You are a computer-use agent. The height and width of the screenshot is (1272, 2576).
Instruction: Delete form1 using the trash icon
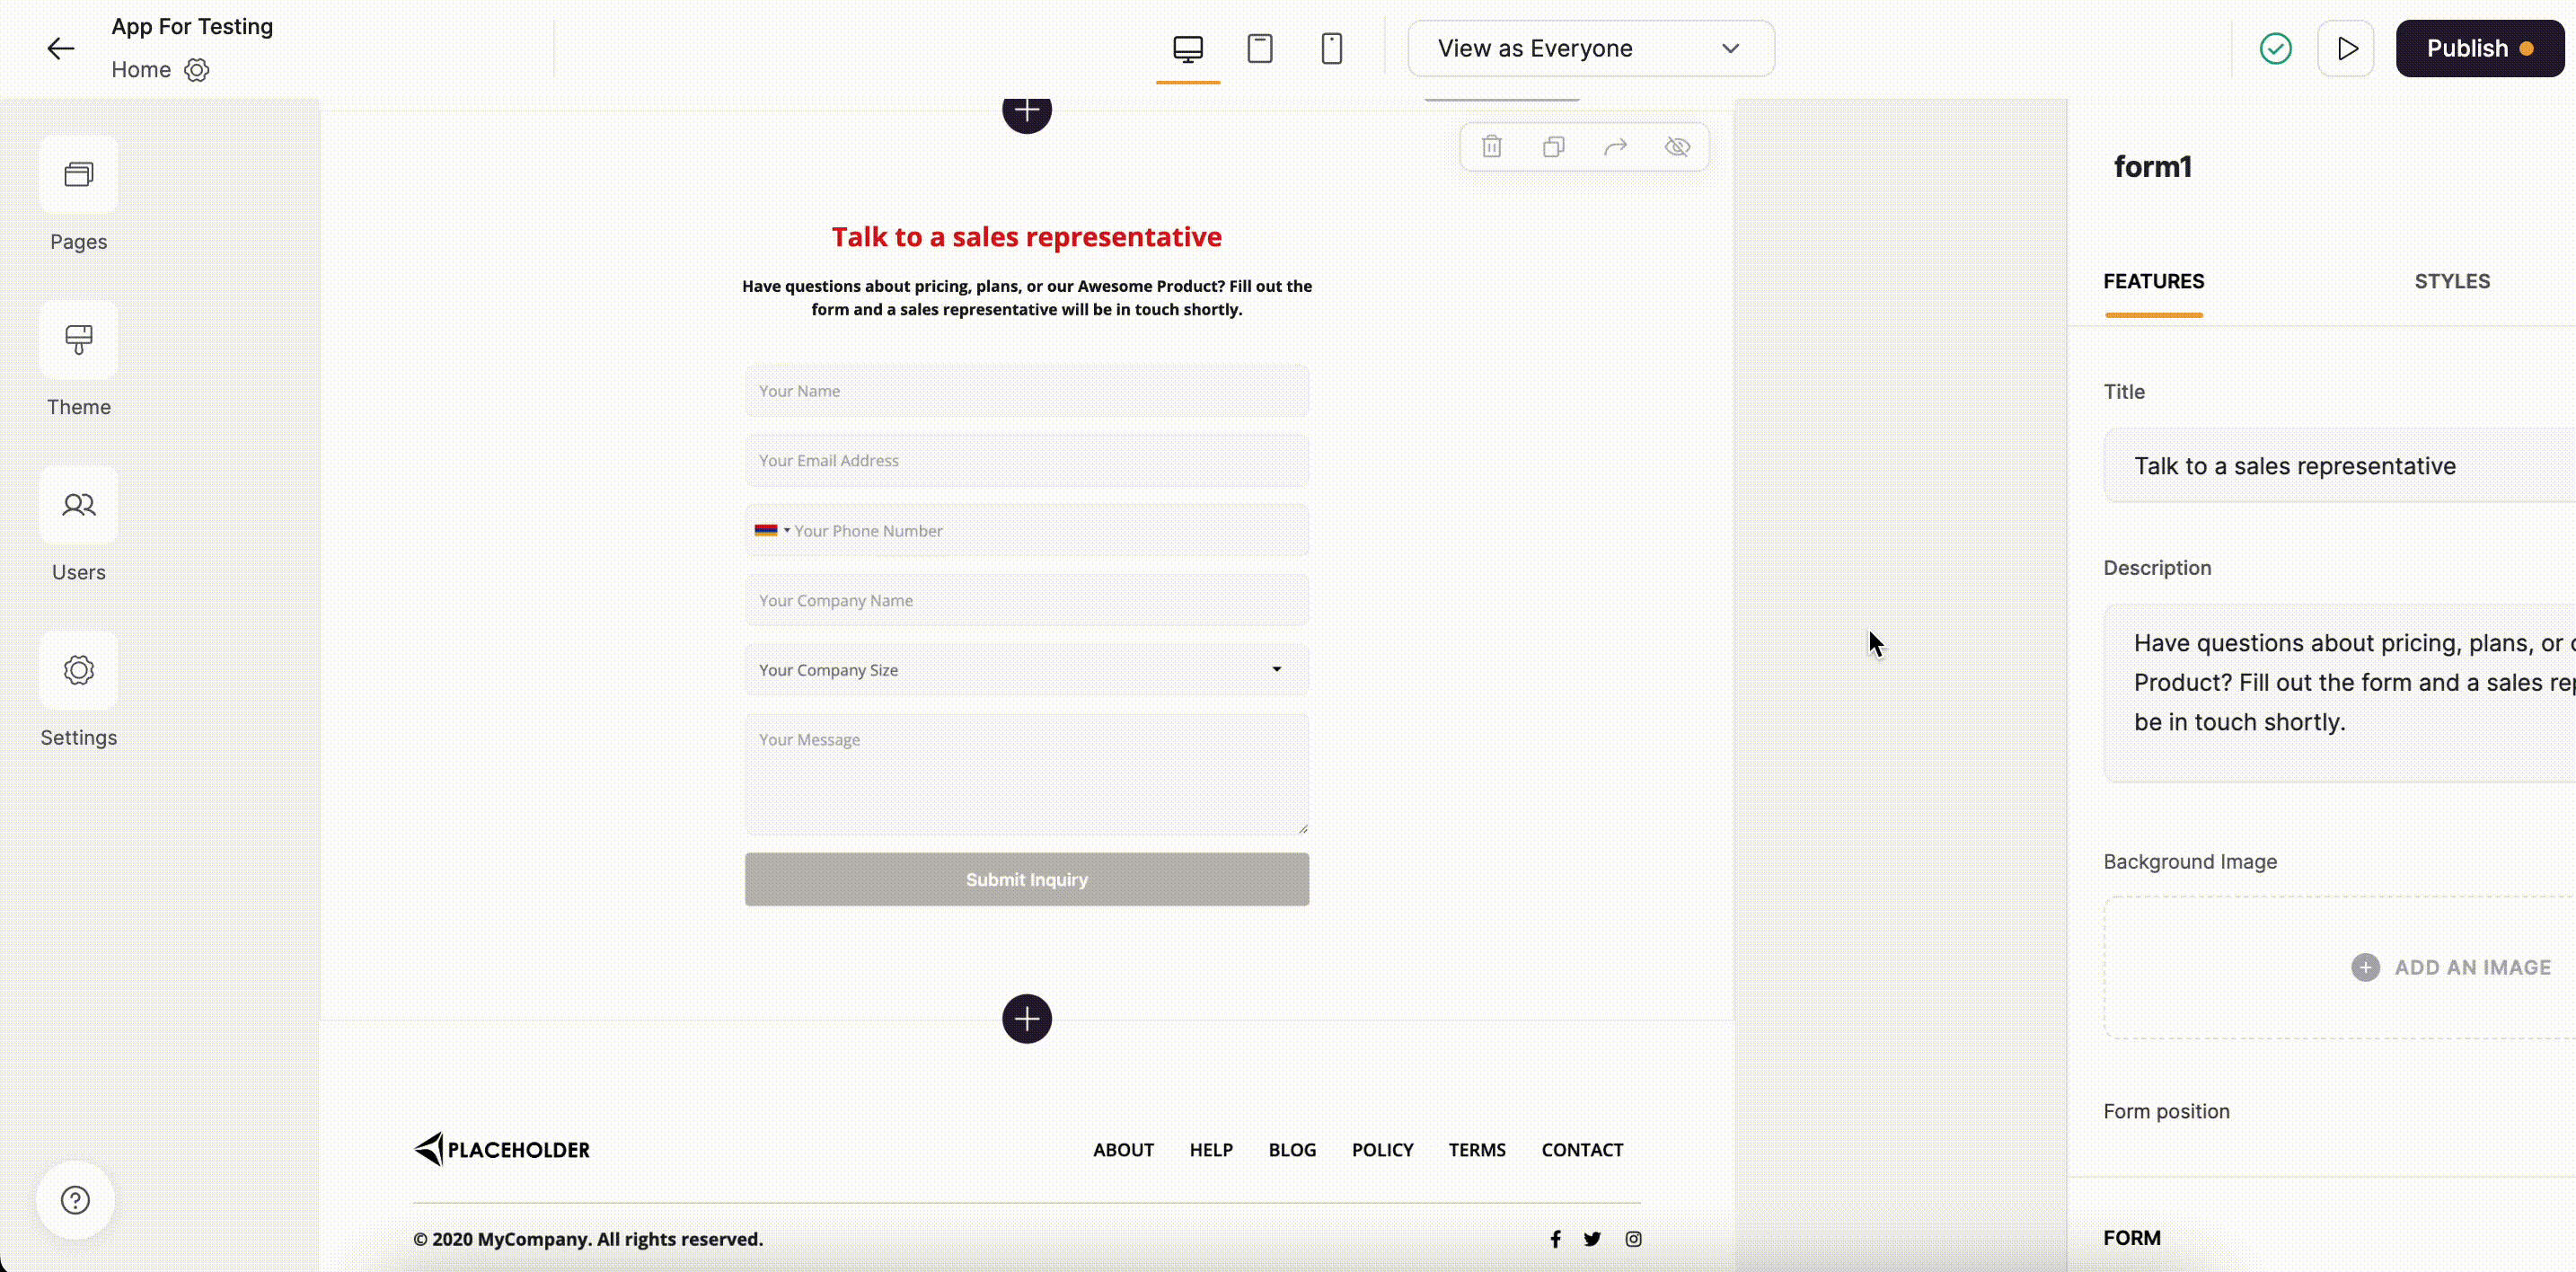tap(1491, 146)
